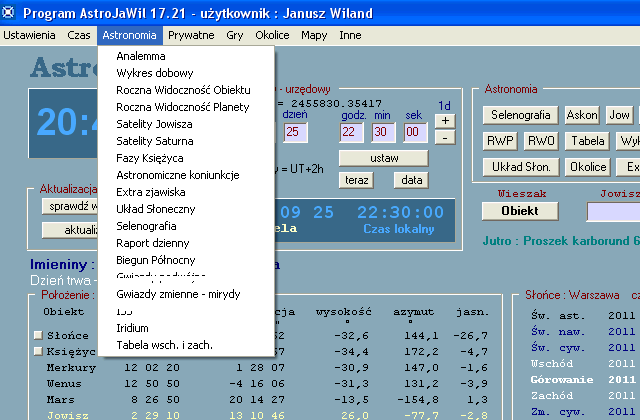This screenshot has height=420, width=640.
Task: Click the RWO button
Action: coord(541,141)
